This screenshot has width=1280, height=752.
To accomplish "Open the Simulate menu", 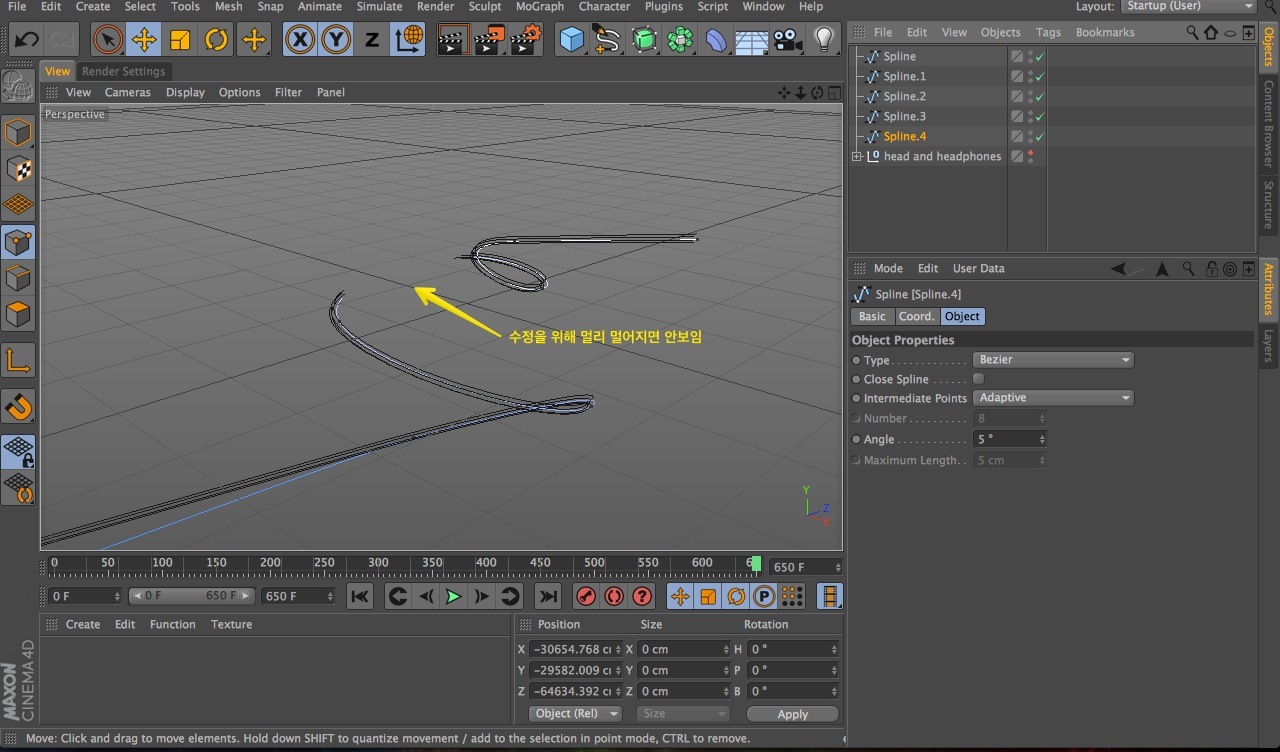I will pos(379,6).
